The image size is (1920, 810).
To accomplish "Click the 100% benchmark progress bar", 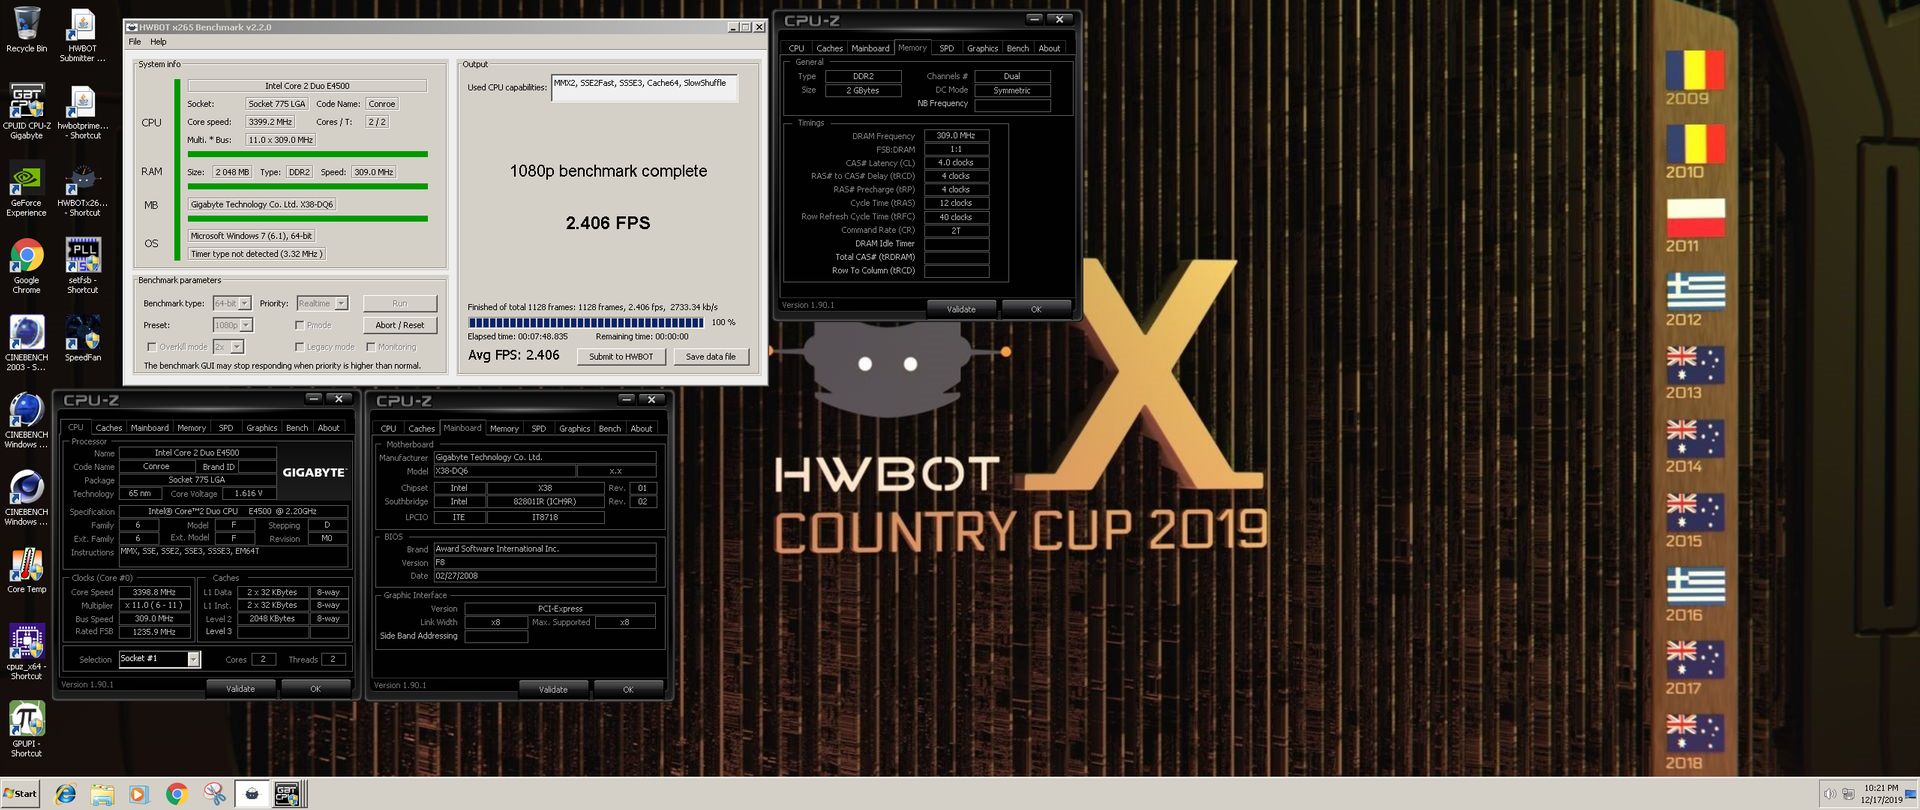I will point(586,323).
